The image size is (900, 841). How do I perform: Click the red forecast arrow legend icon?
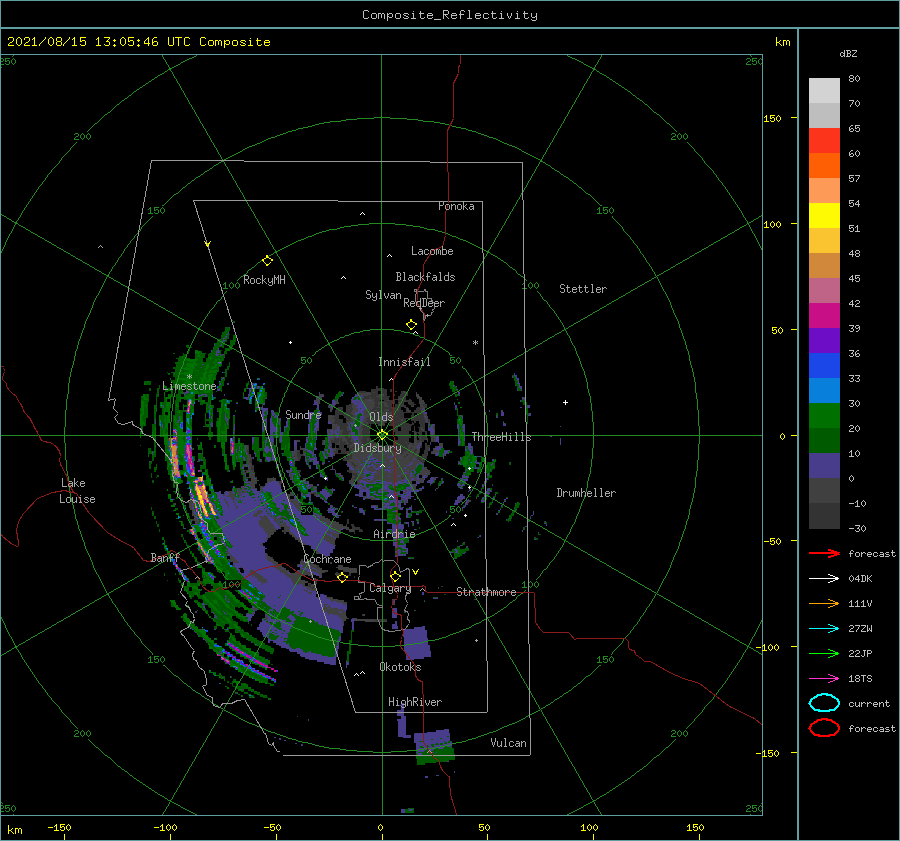[824, 553]
